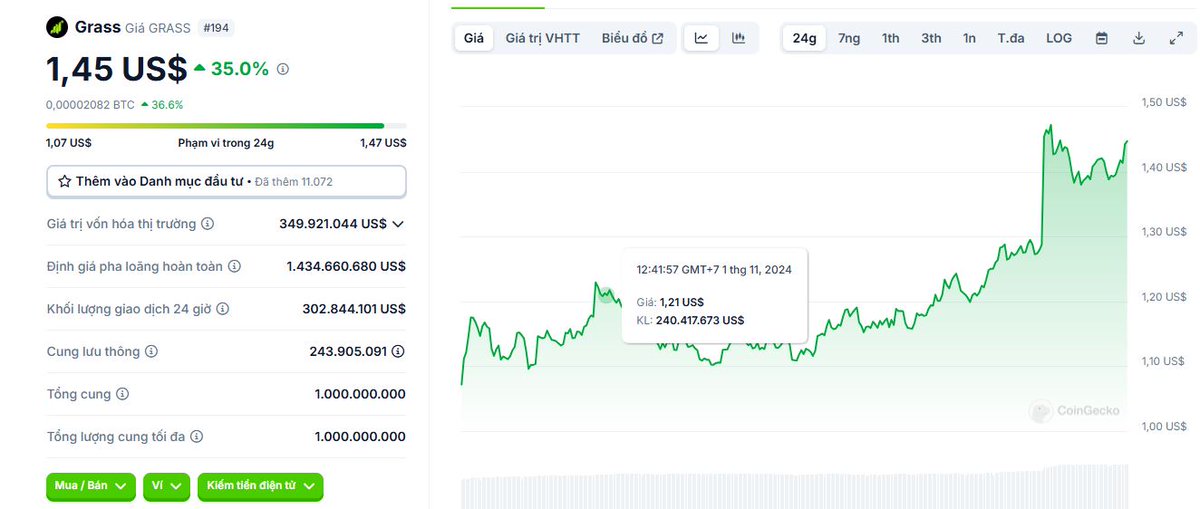Select the Giá chart tab

tap(474, 38)
